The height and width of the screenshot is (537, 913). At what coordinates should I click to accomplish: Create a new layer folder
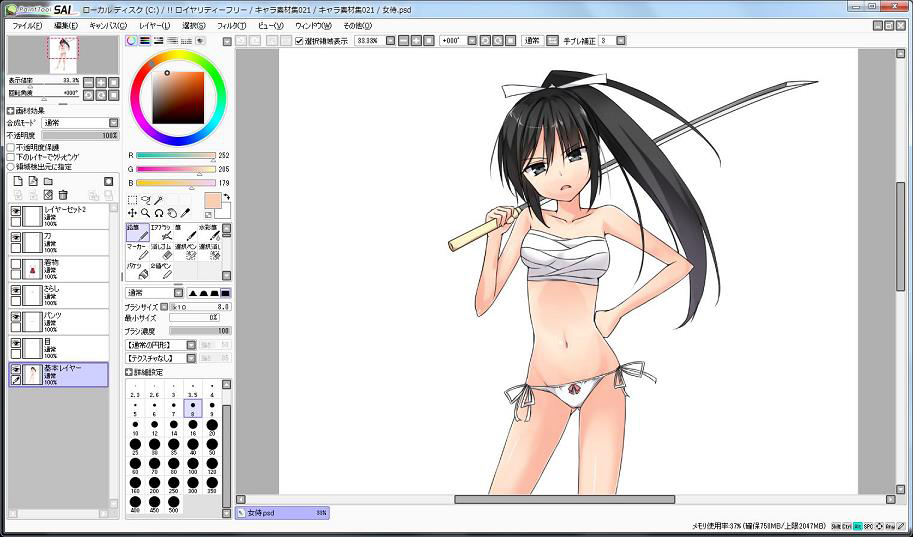click(48, 181)
